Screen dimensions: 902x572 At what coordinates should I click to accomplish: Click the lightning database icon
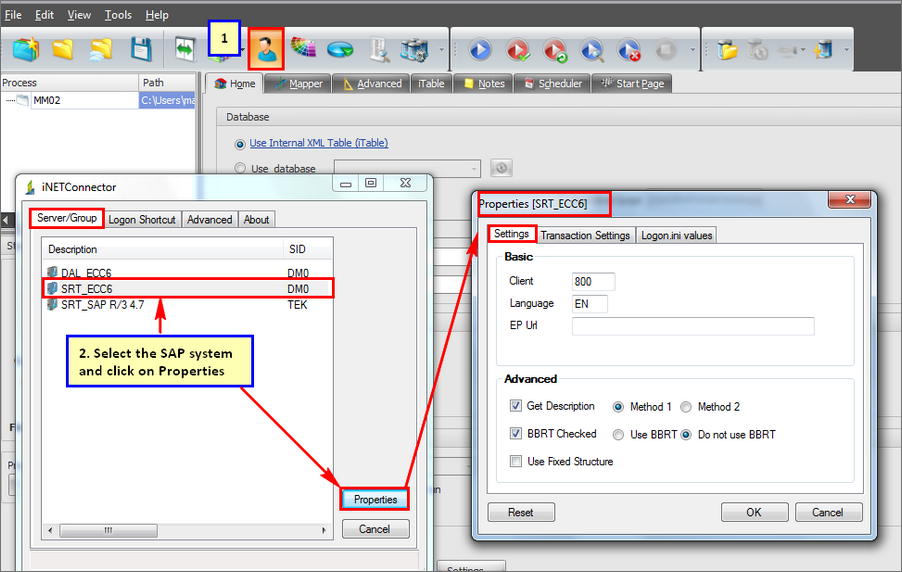(x=823, y=50)
